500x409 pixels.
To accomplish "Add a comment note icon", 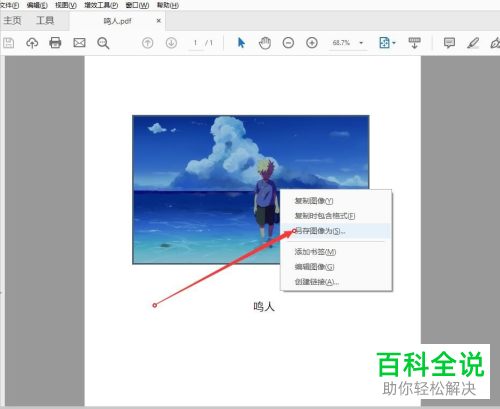I will 449,43.
